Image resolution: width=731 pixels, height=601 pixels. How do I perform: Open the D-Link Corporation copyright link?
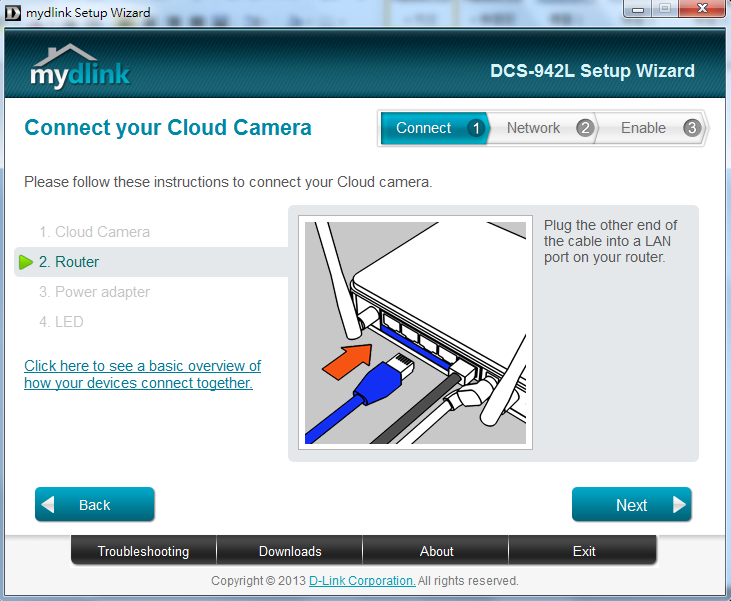click(x=362, y=581)
